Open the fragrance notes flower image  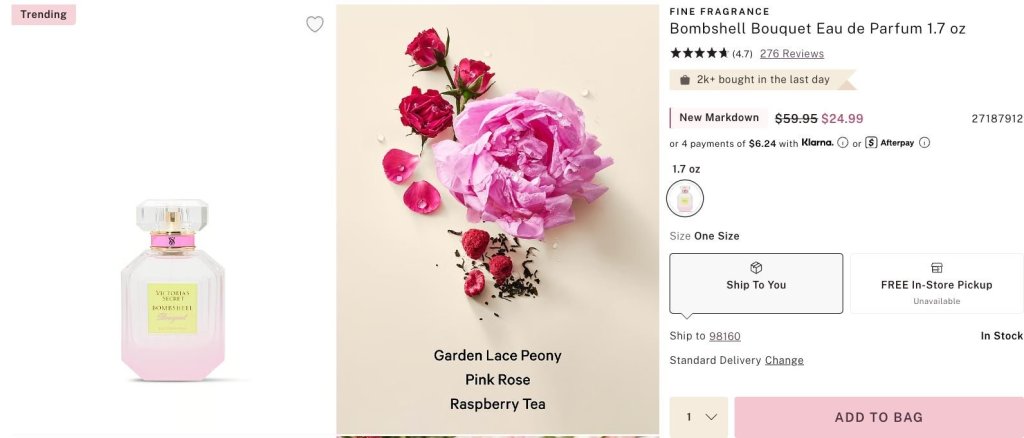coord(498,219)
